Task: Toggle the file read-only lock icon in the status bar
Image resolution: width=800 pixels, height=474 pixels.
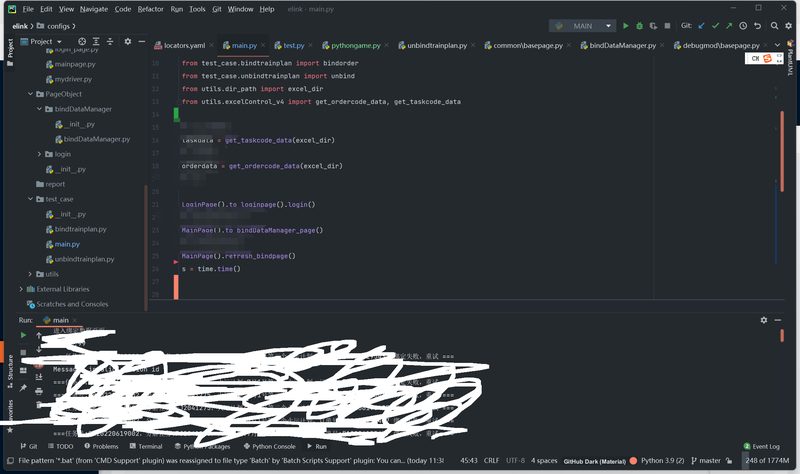Action: [729, 461]
